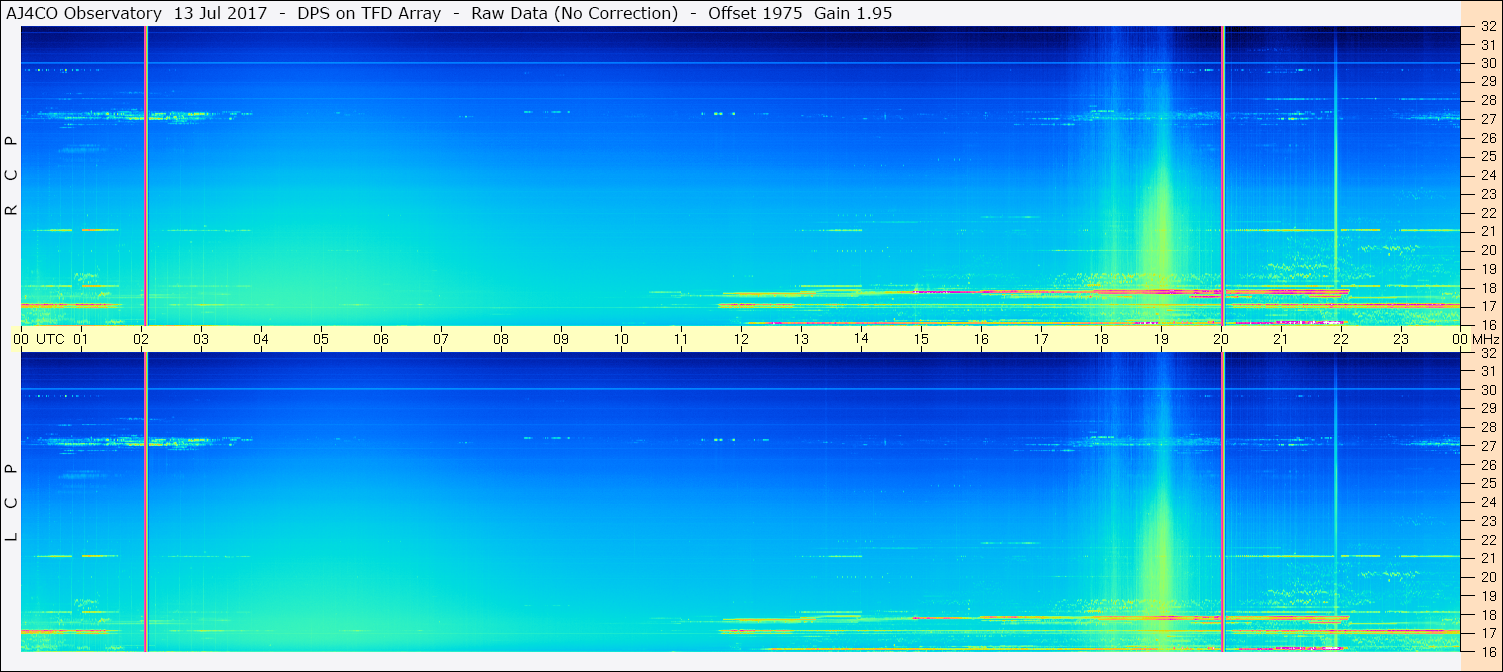Image resolution: width=1503 pixels, height=672 pixels.
Task: Select the '27' MHz tick on LCP frequency scale
Action: (1488, 446)
